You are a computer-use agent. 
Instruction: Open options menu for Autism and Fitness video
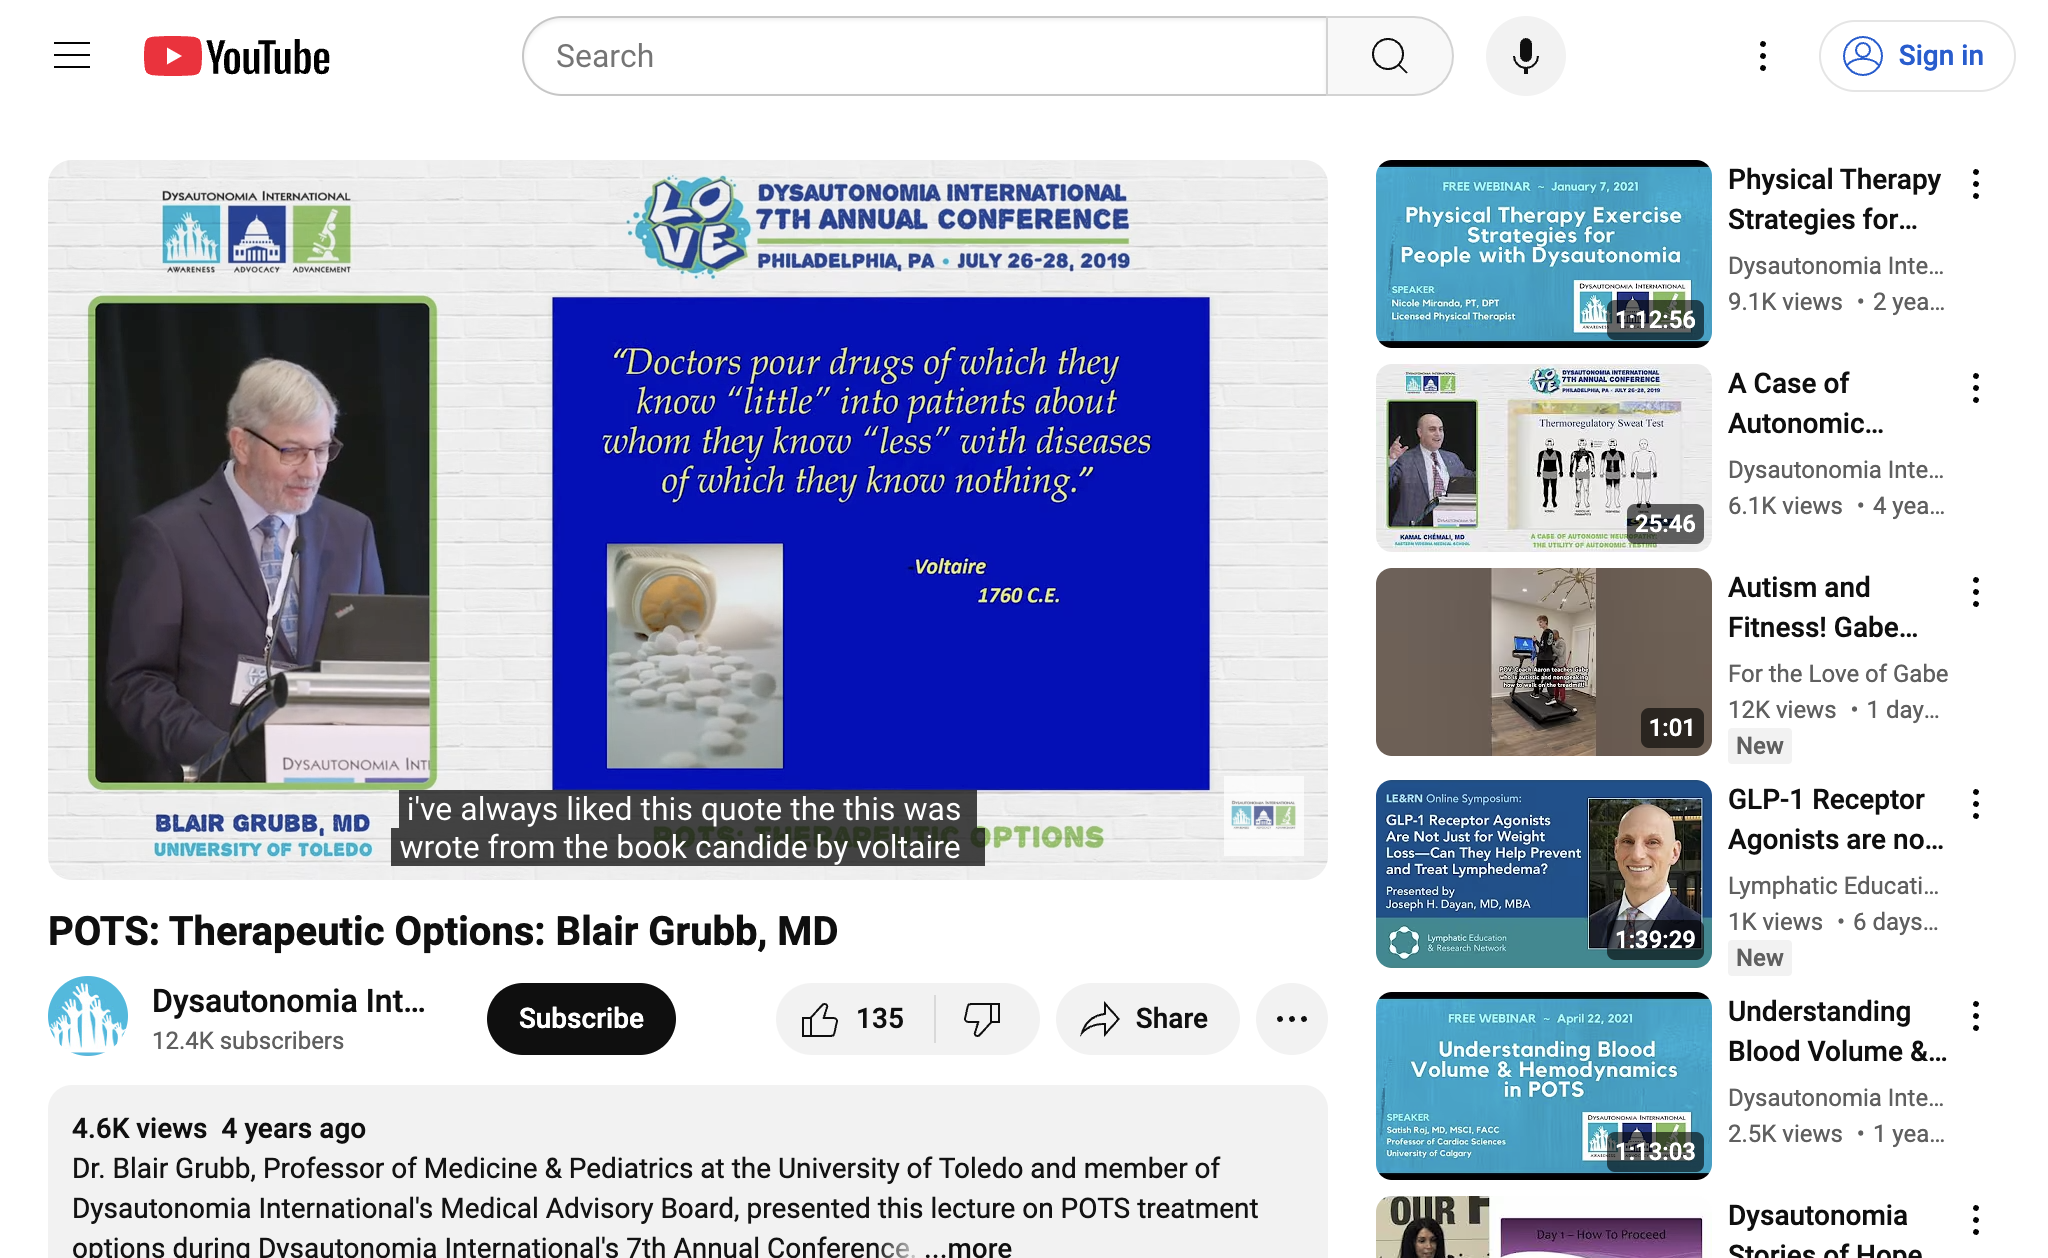pyautogui.click(x=1975, y=592)
